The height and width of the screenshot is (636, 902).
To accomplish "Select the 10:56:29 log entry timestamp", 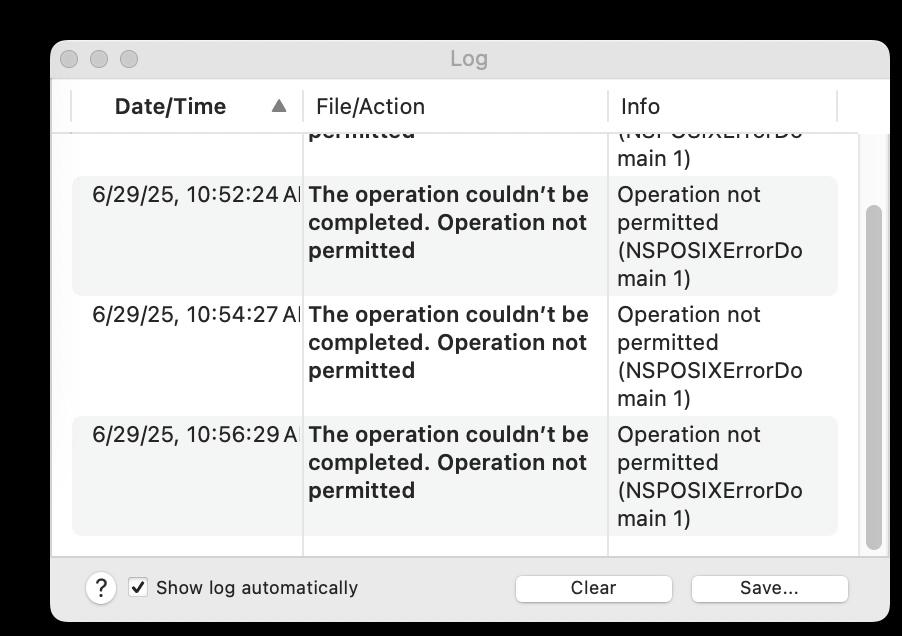I will coord(196,434).
